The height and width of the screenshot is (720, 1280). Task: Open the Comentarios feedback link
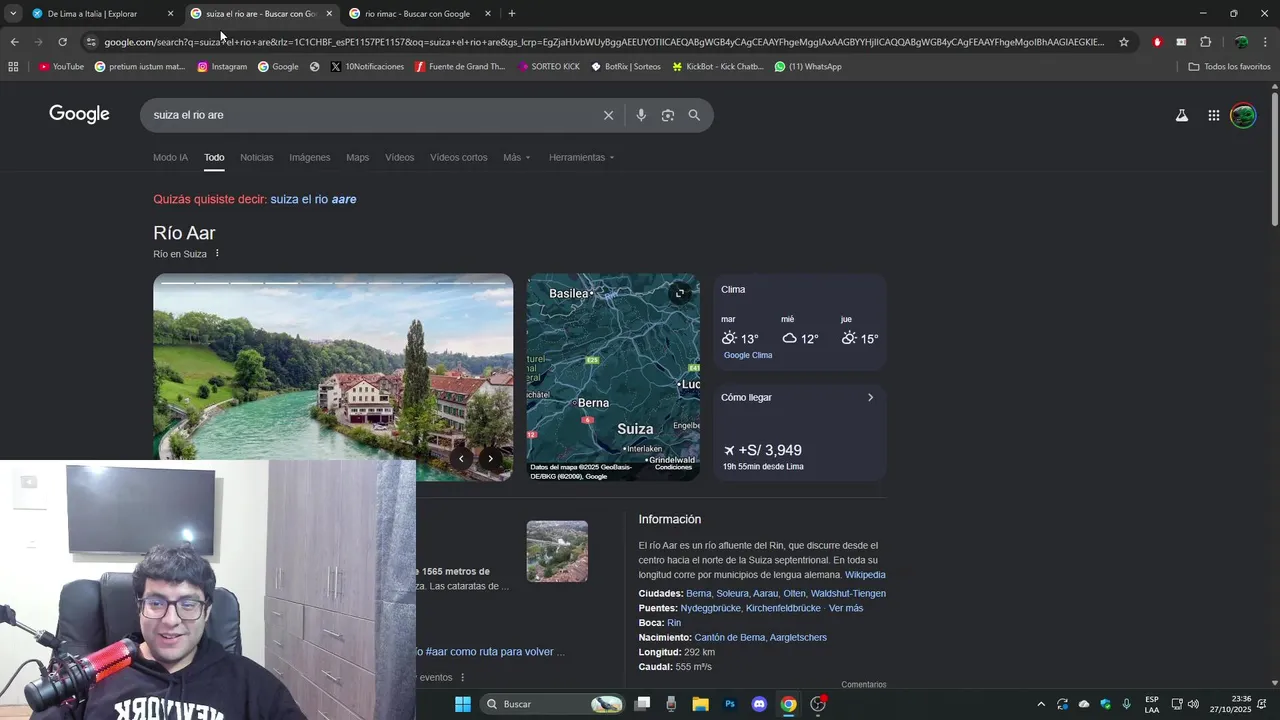864,684
